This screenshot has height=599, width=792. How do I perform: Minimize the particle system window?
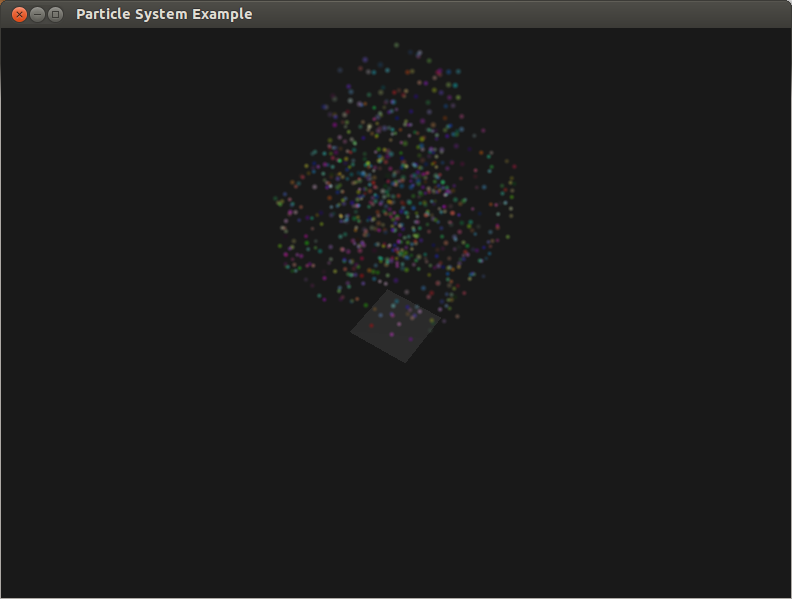(37, 14)
